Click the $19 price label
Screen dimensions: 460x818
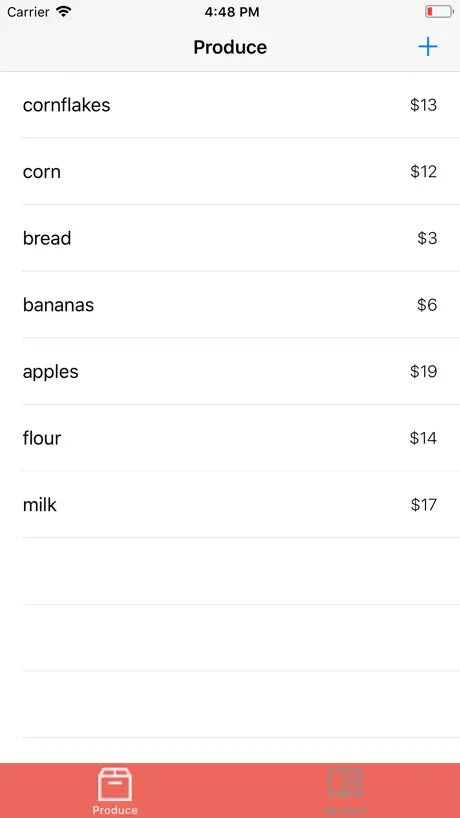pos(423,371)
